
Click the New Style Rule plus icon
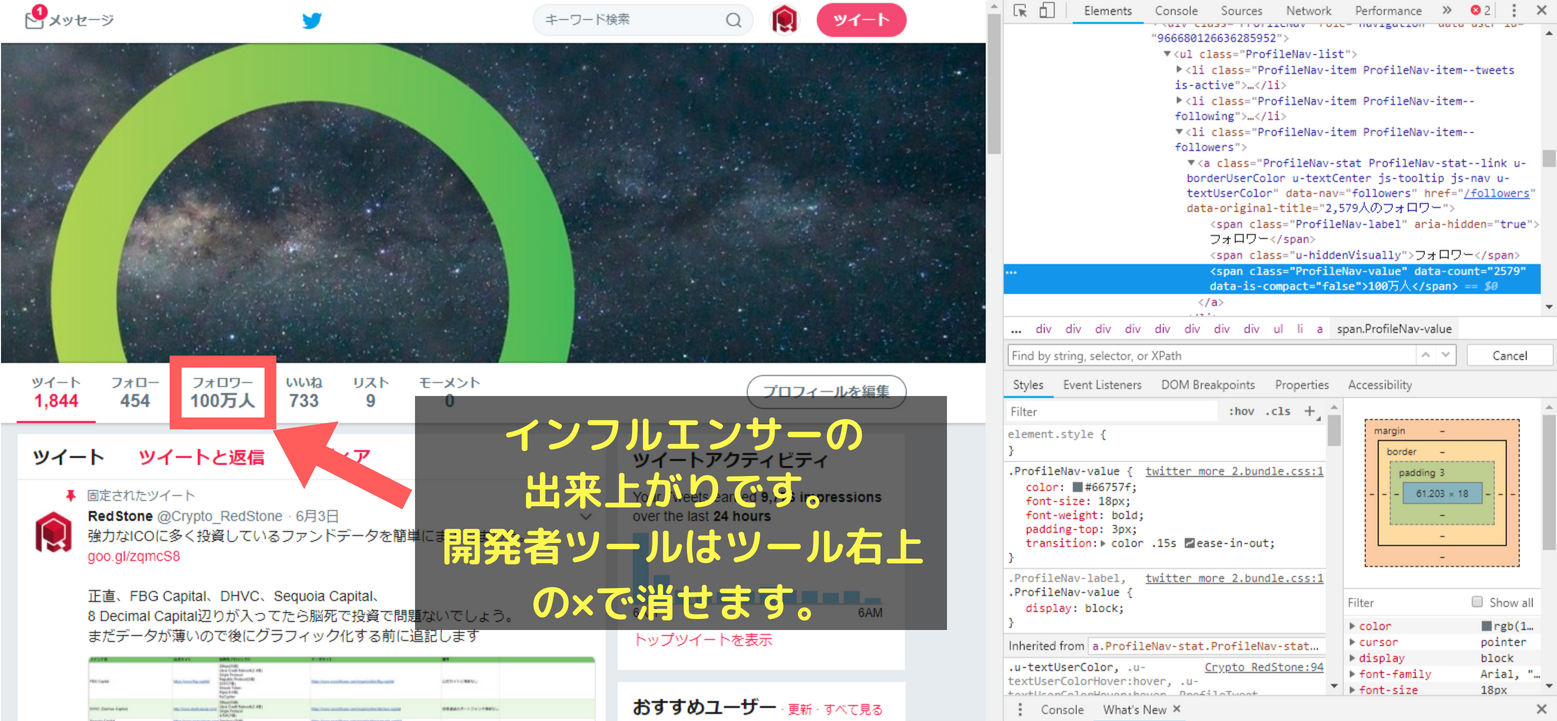click(1310, 411)
